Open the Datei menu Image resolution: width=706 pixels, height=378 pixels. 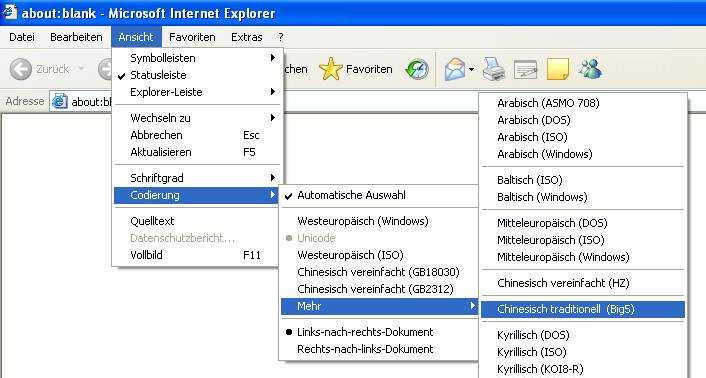pyautogui.click(x=22, y=37)
